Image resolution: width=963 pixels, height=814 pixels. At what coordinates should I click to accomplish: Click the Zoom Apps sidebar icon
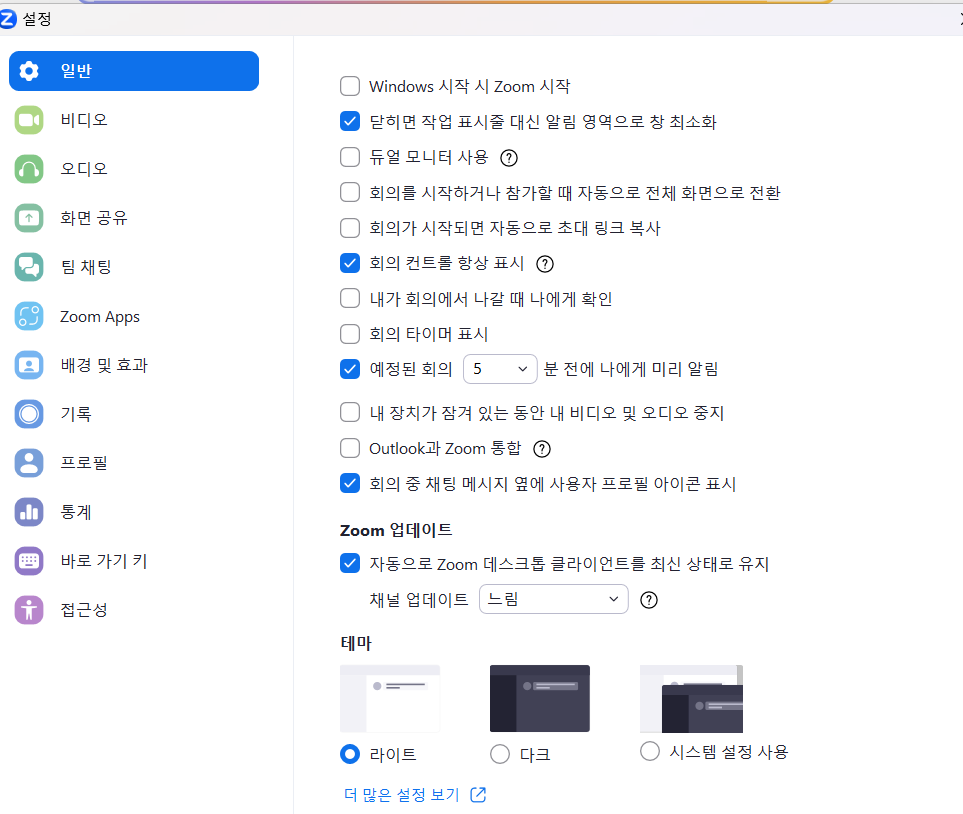coord(29,317)
